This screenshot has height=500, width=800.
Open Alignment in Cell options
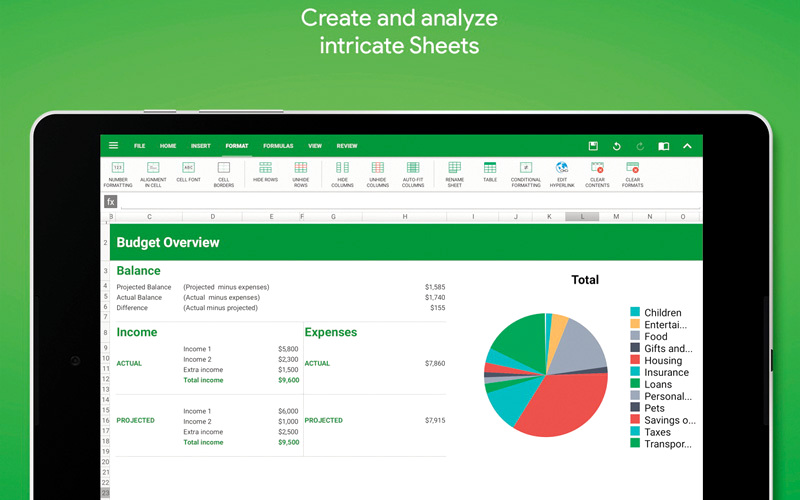click(x=153, y=168)
